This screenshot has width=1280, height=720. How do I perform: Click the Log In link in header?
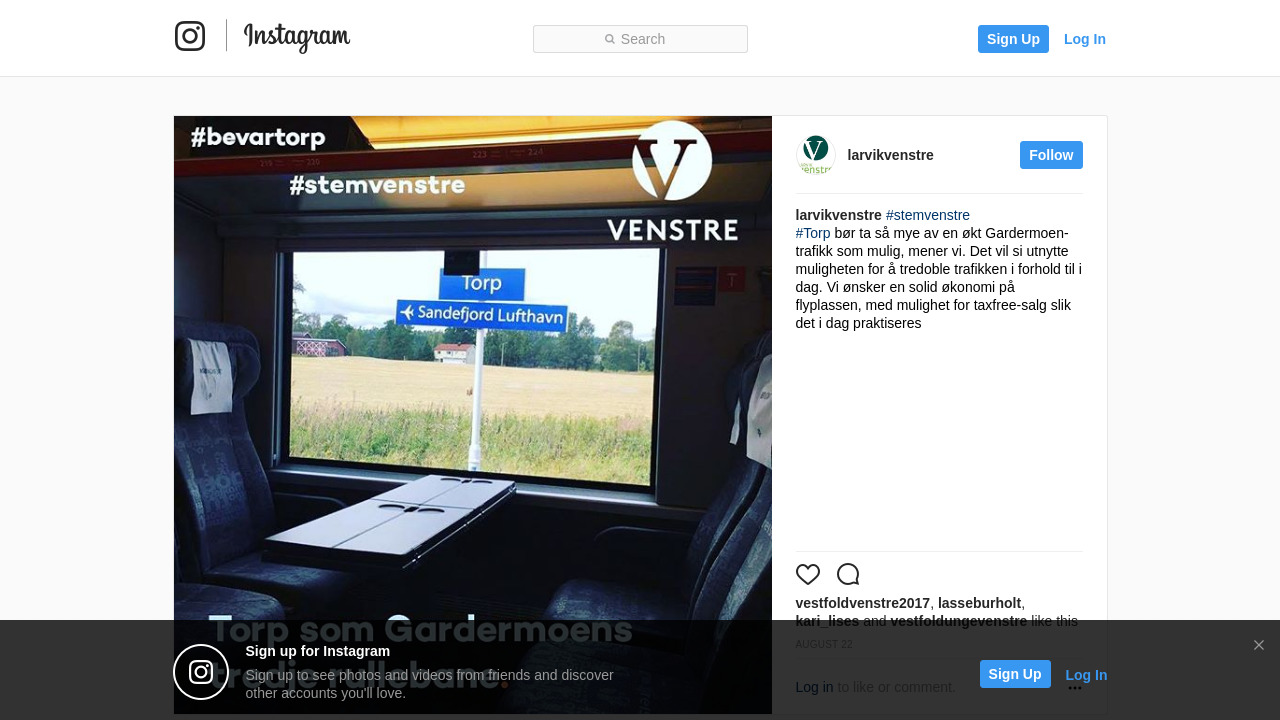(1085, 39)
